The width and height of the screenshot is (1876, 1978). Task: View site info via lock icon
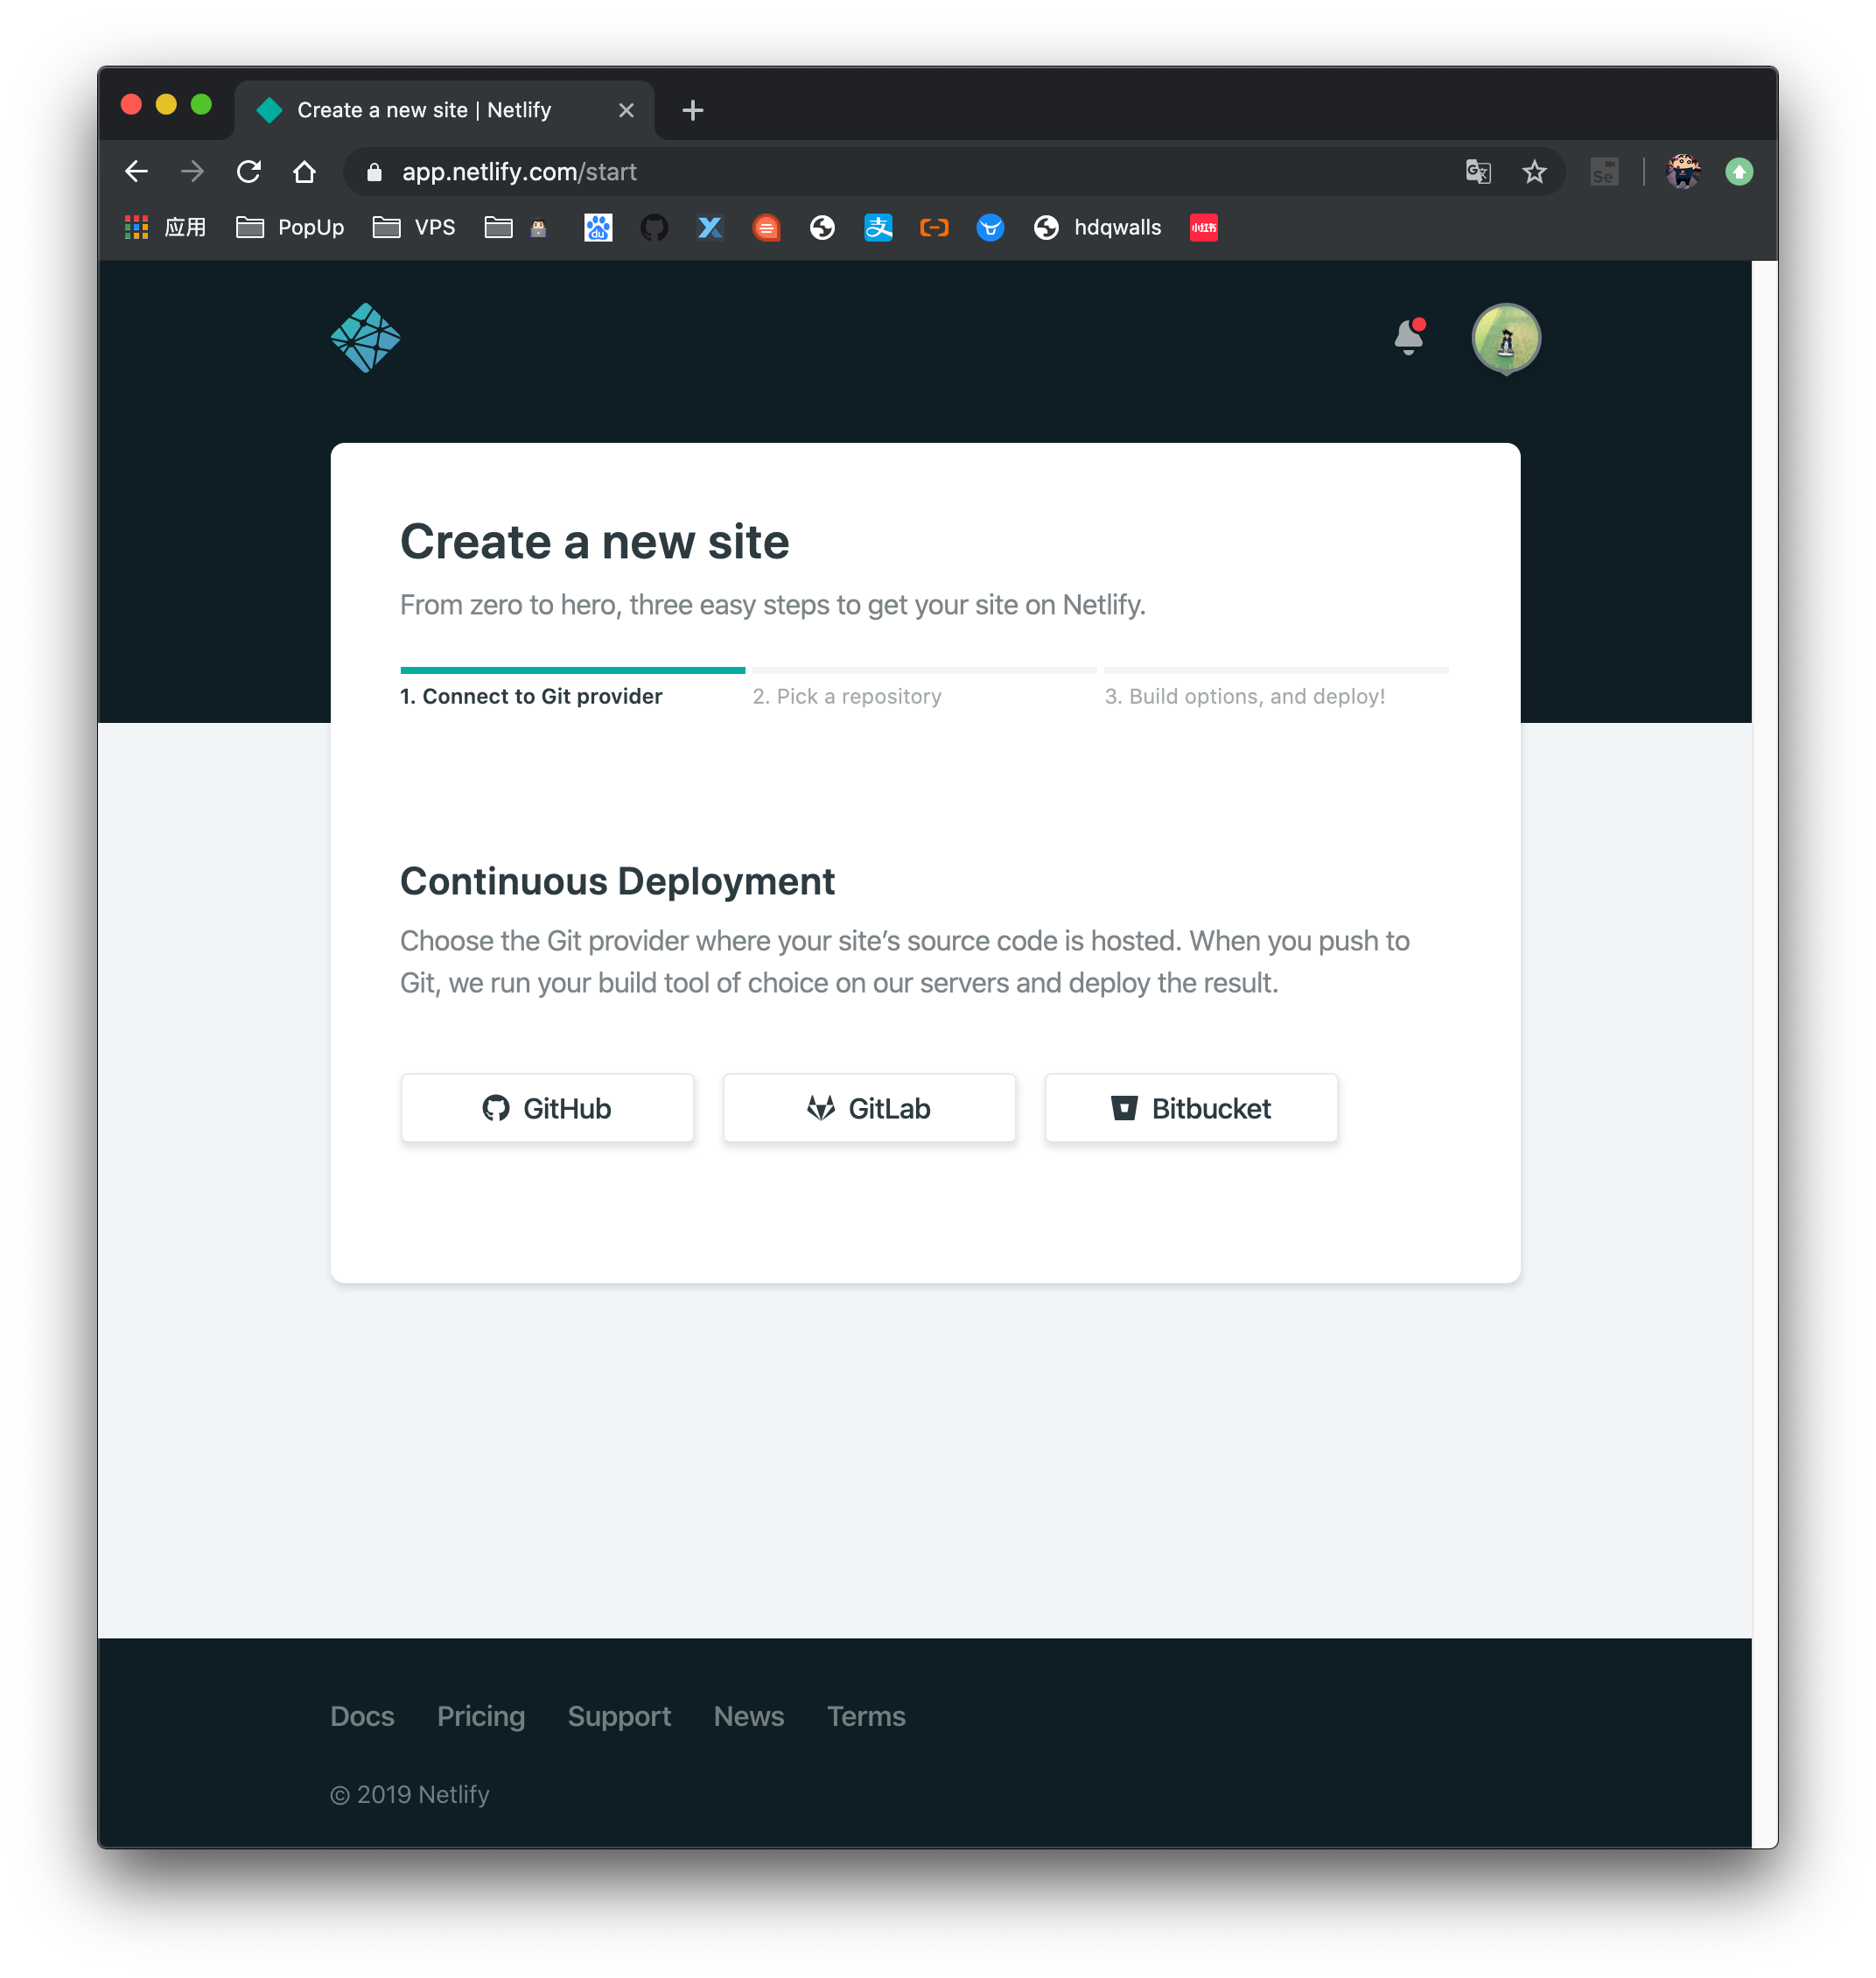tap(374, 172)
